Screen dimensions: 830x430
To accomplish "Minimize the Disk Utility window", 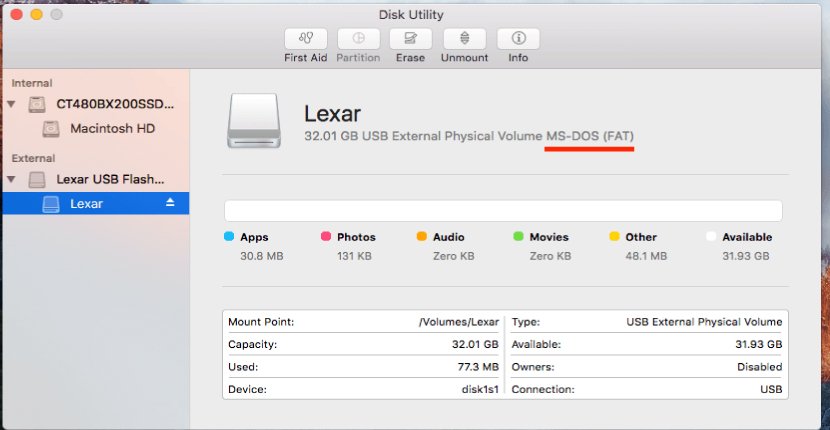I will (37, 15).
